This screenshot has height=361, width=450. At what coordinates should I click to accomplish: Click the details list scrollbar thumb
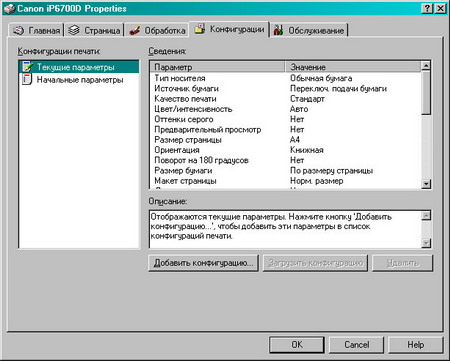tap(426, 93)
